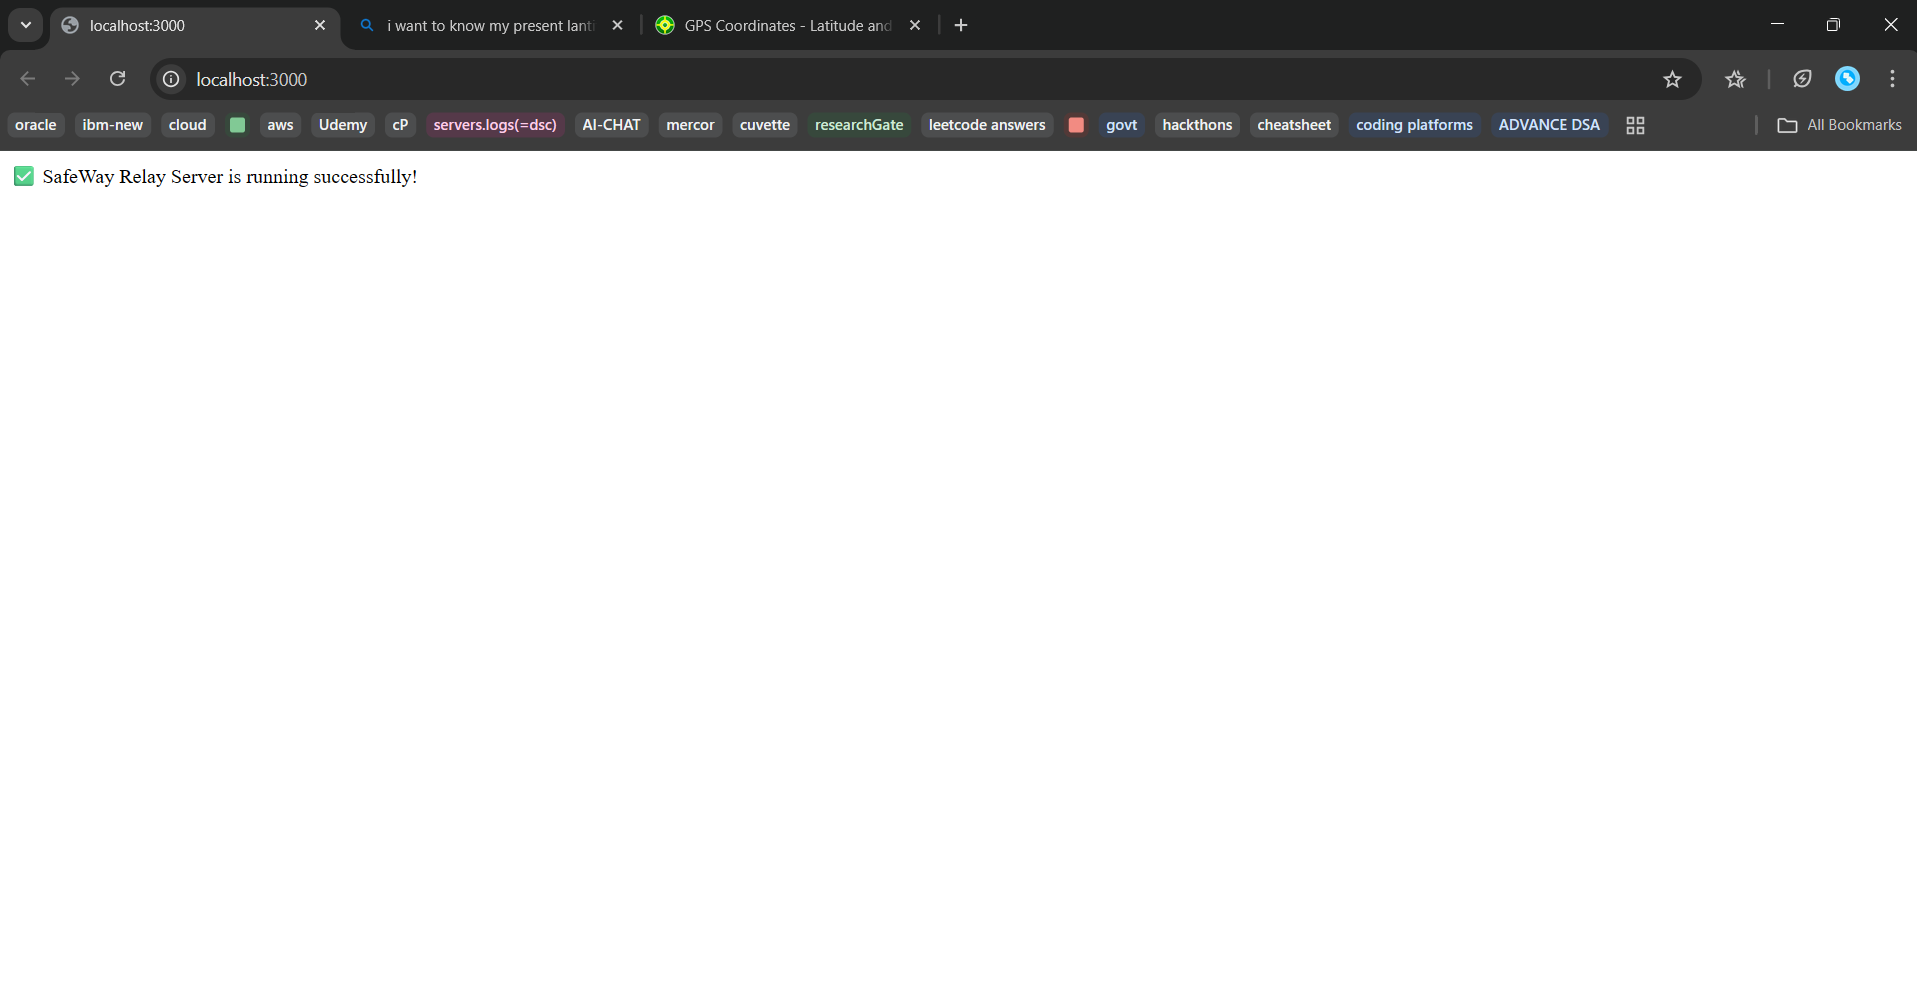Open the All Bookmarks folder

1839,125
